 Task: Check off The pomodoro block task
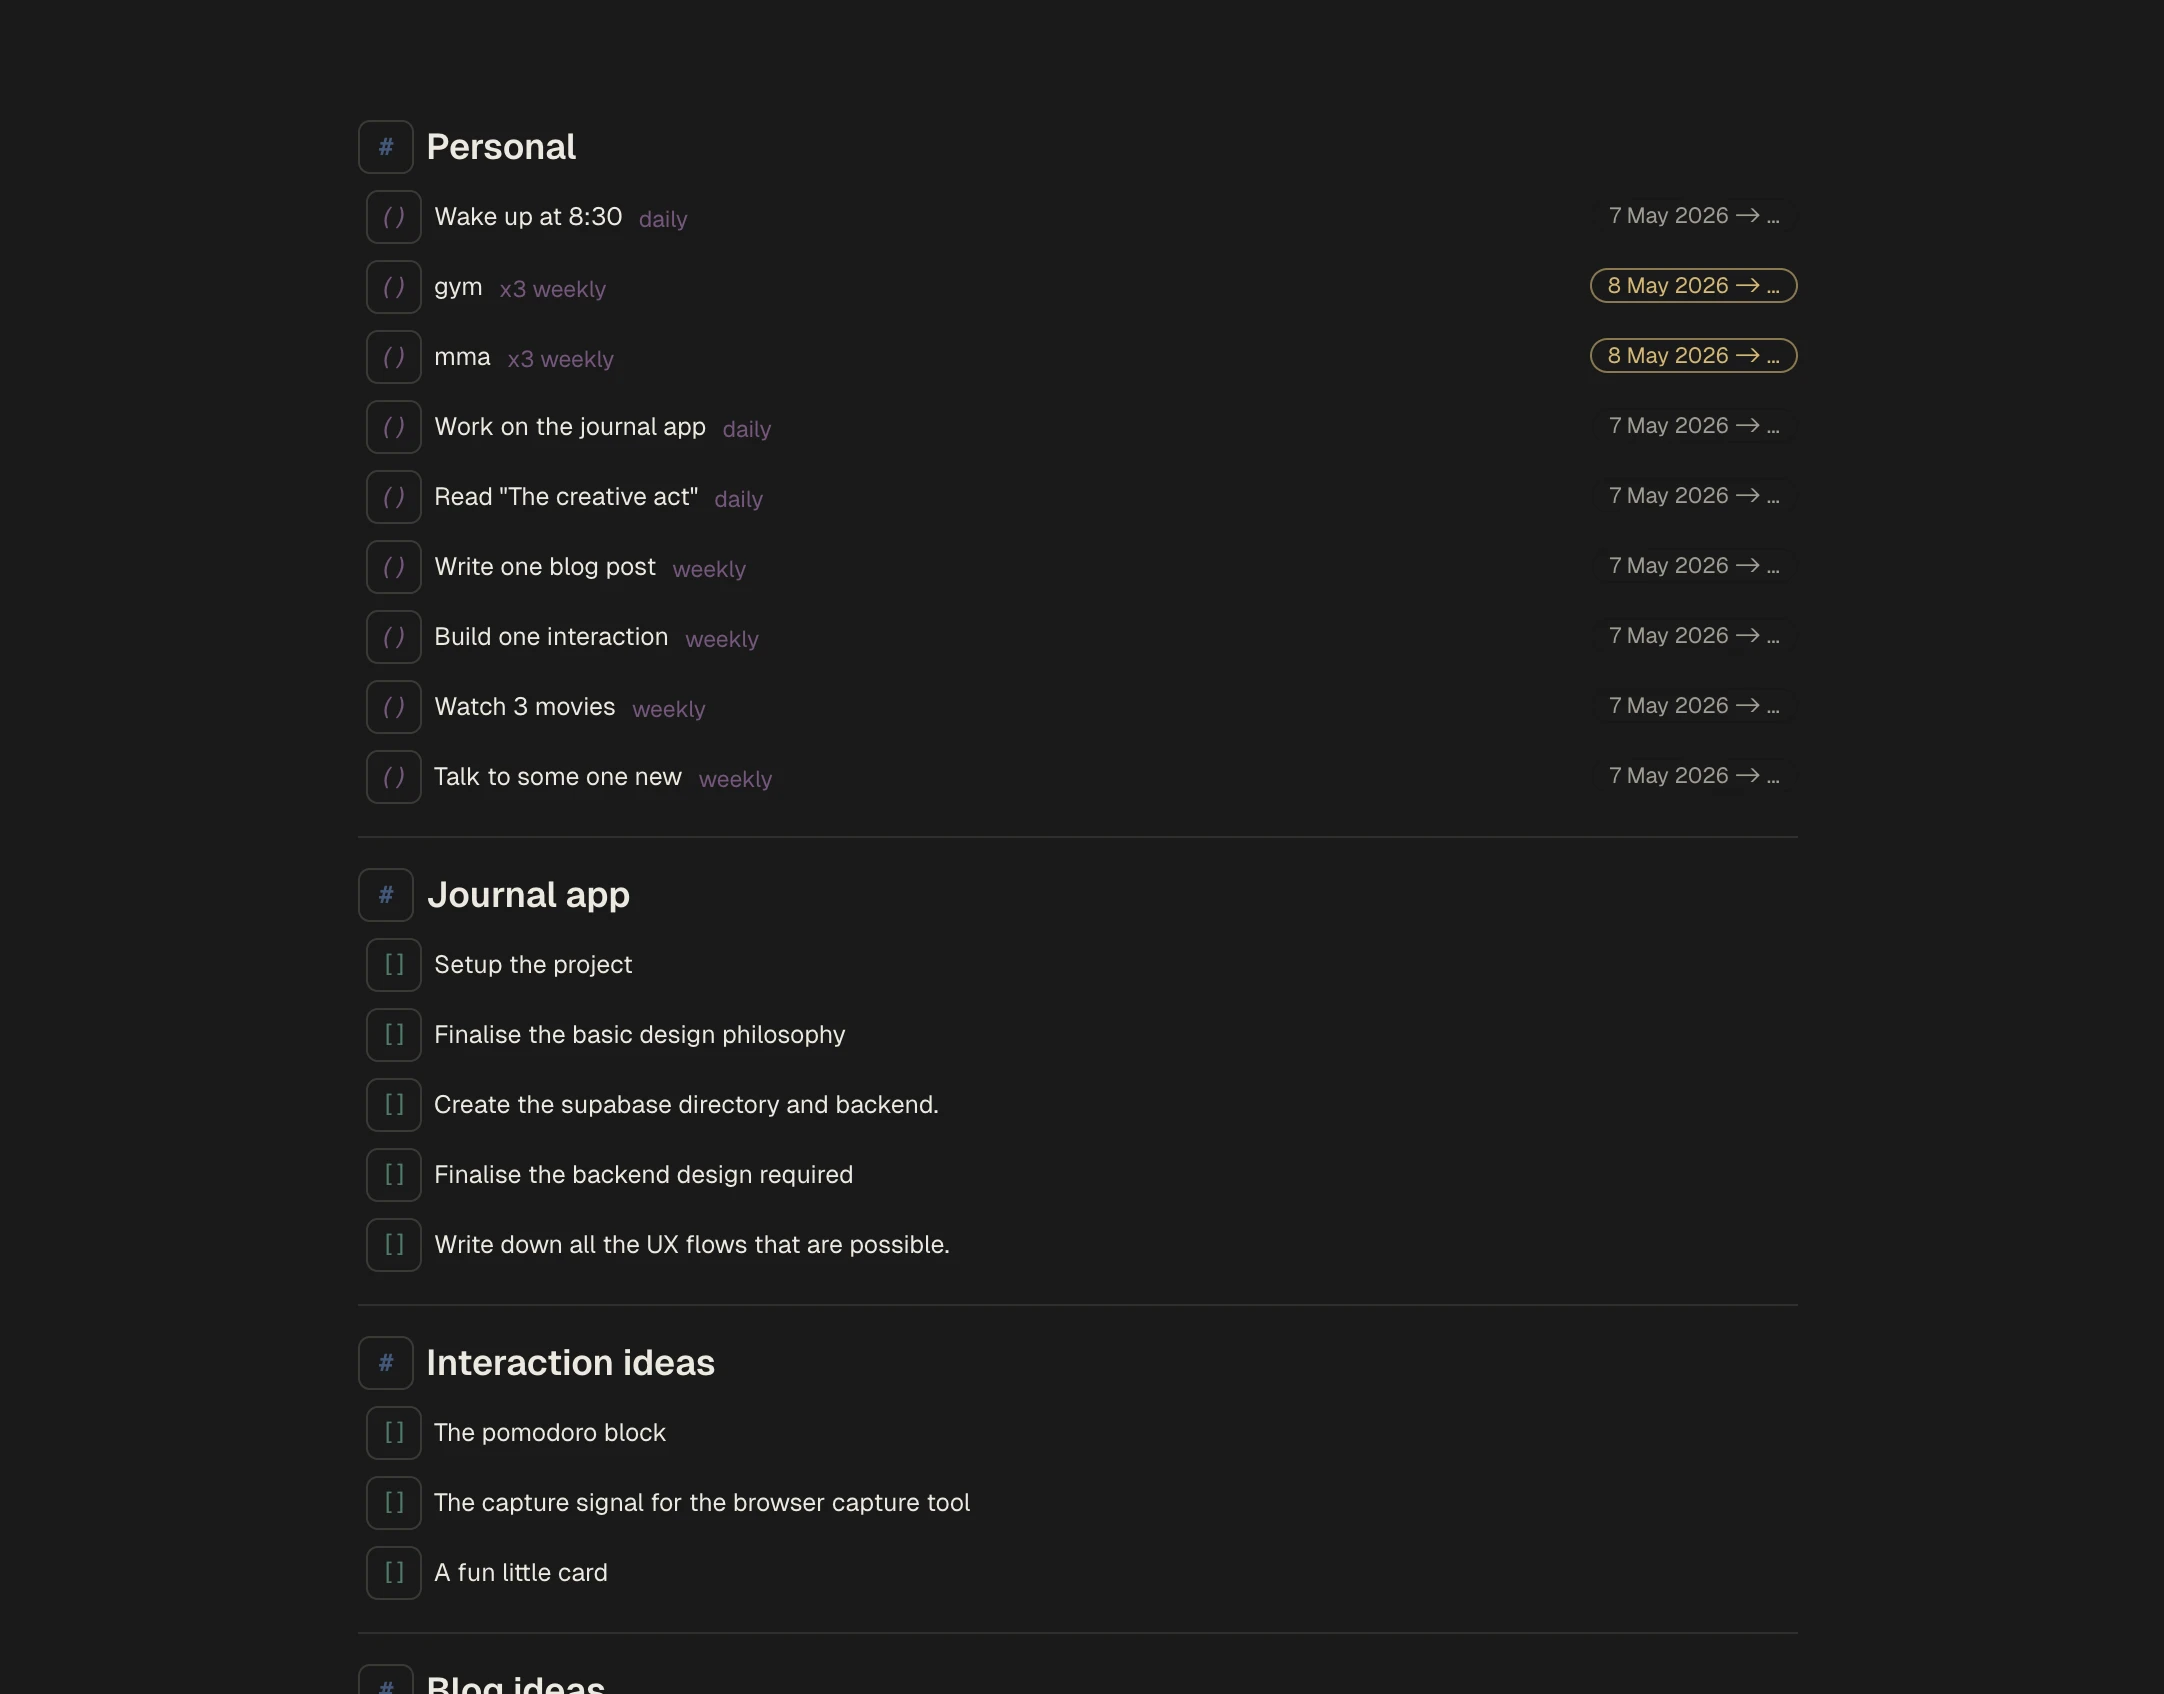click(394, 1433)
